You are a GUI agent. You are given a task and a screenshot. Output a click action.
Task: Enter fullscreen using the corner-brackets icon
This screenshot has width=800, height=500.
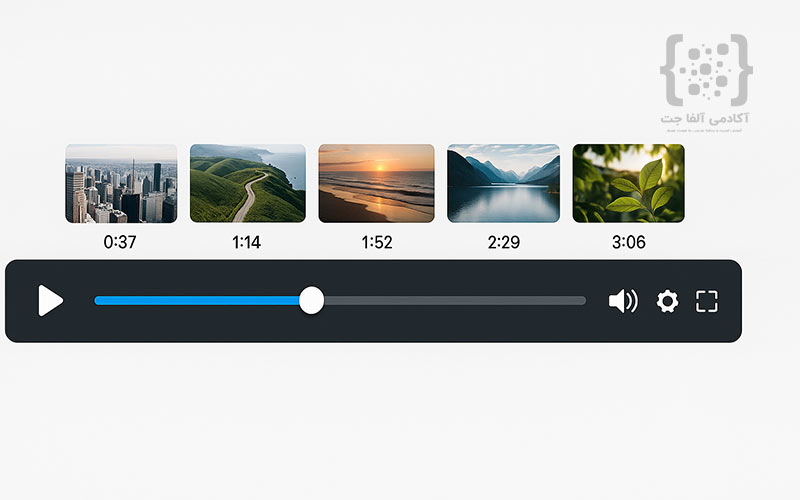coord(707,301)
